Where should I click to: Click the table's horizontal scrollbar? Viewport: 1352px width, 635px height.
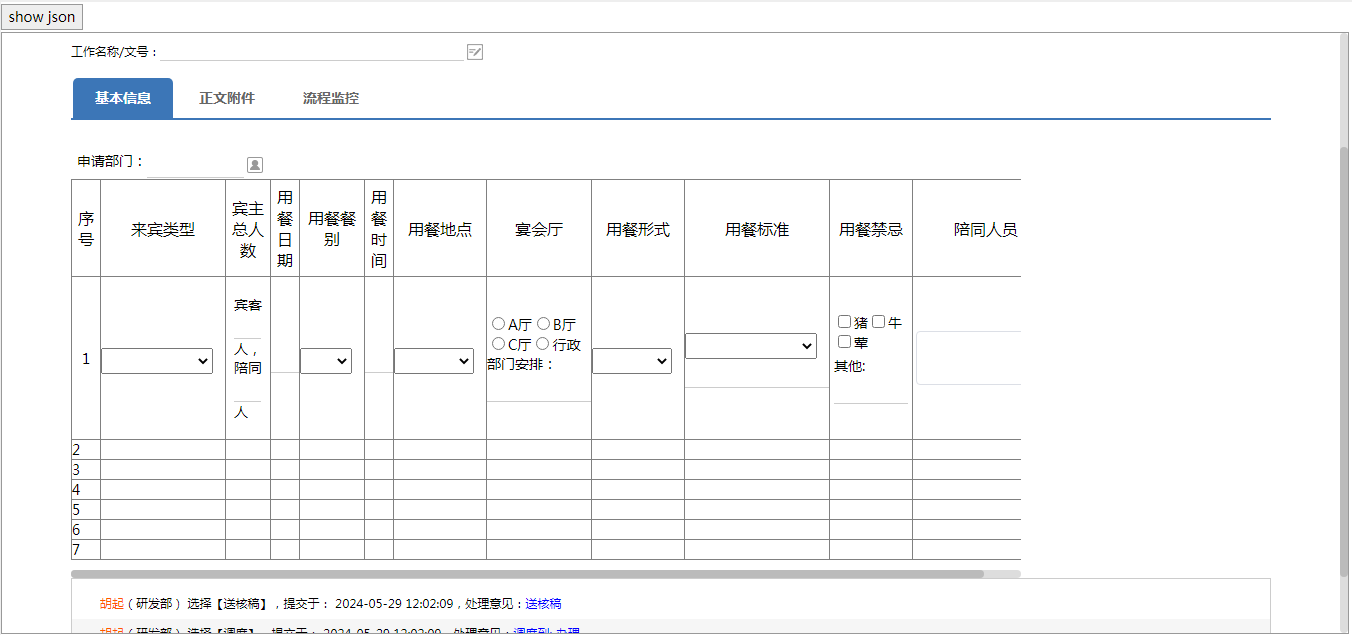(527, 574)
